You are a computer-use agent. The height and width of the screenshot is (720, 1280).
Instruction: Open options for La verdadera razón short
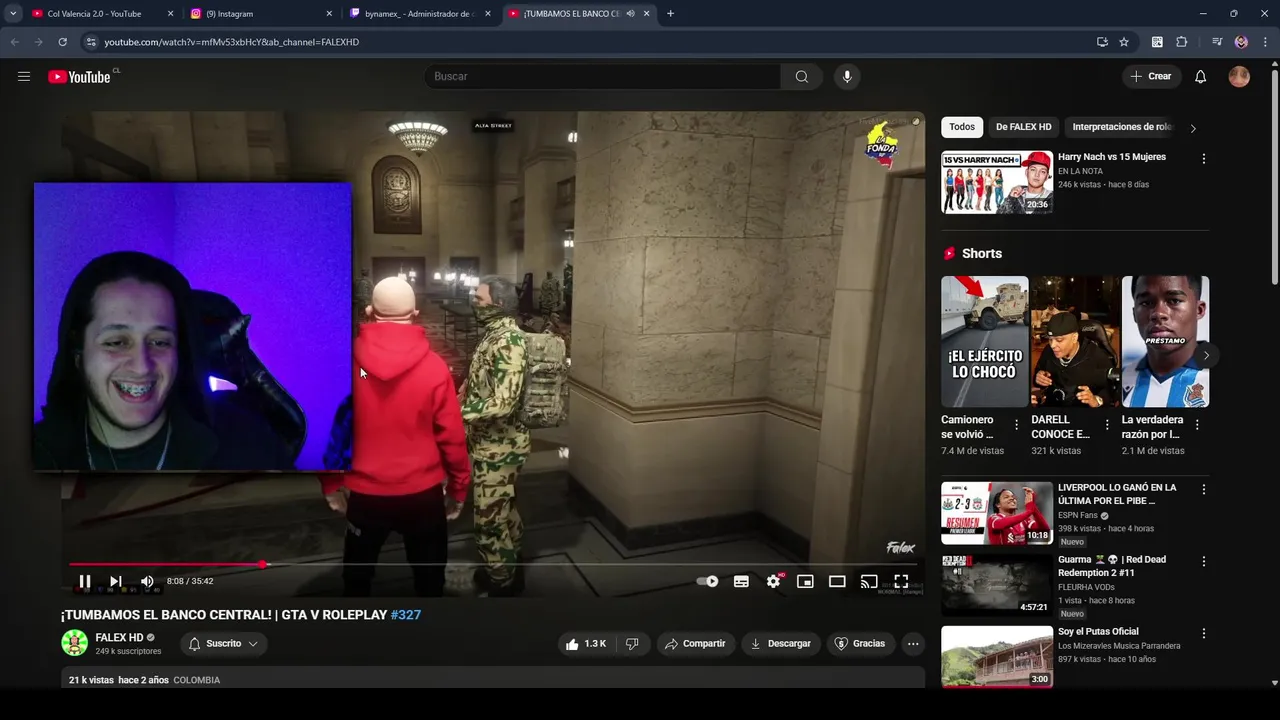pyautogui.click(x=1197, y=425)
